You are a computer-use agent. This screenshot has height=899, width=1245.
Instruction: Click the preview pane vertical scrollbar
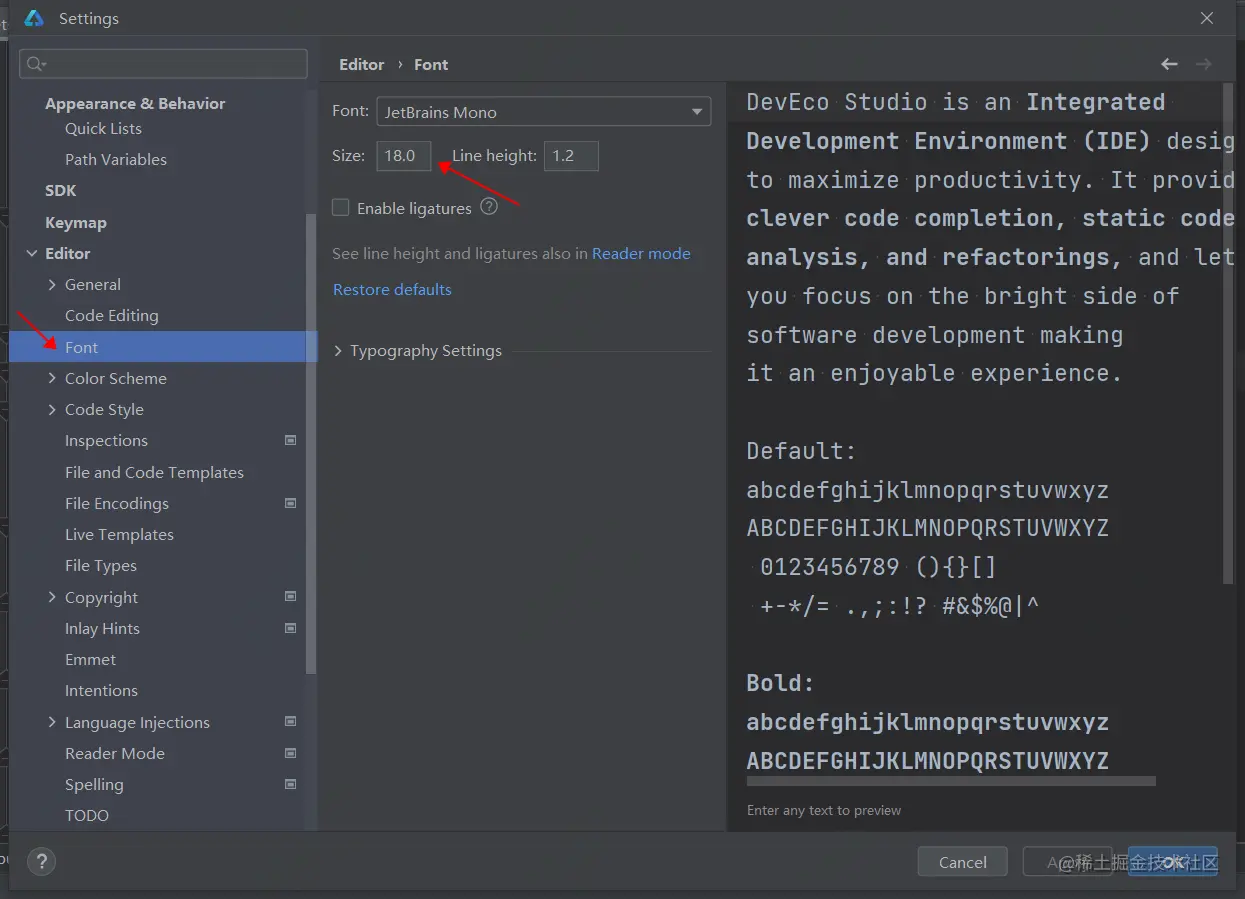[x=1228, y=334]
